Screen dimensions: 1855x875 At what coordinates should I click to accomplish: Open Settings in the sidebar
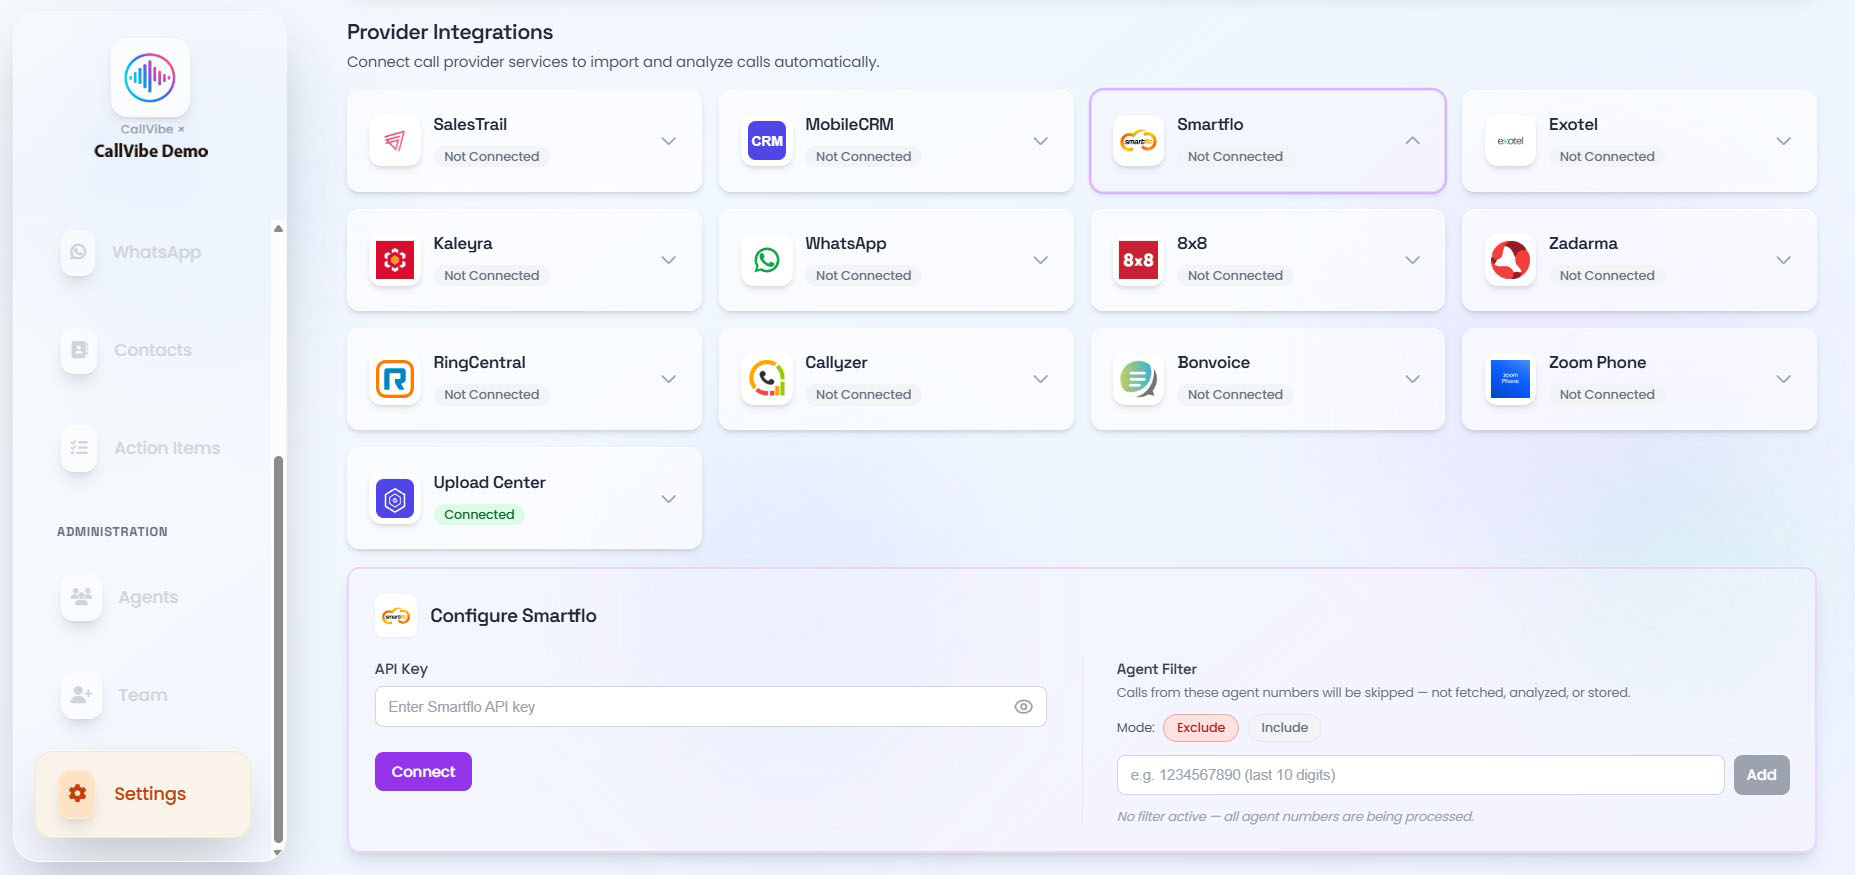click(x=143, y=794)
